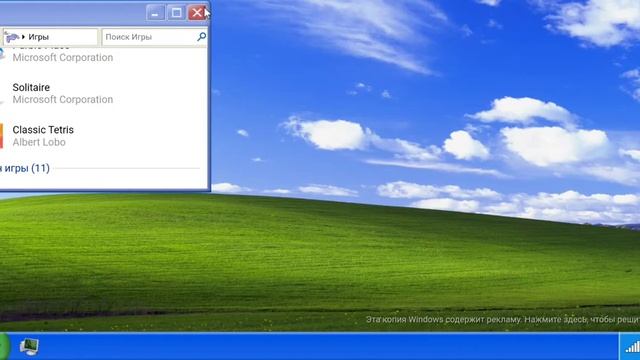Maximize the Игры window
This screenshot has width=640, height=360.
click(176, 13)
